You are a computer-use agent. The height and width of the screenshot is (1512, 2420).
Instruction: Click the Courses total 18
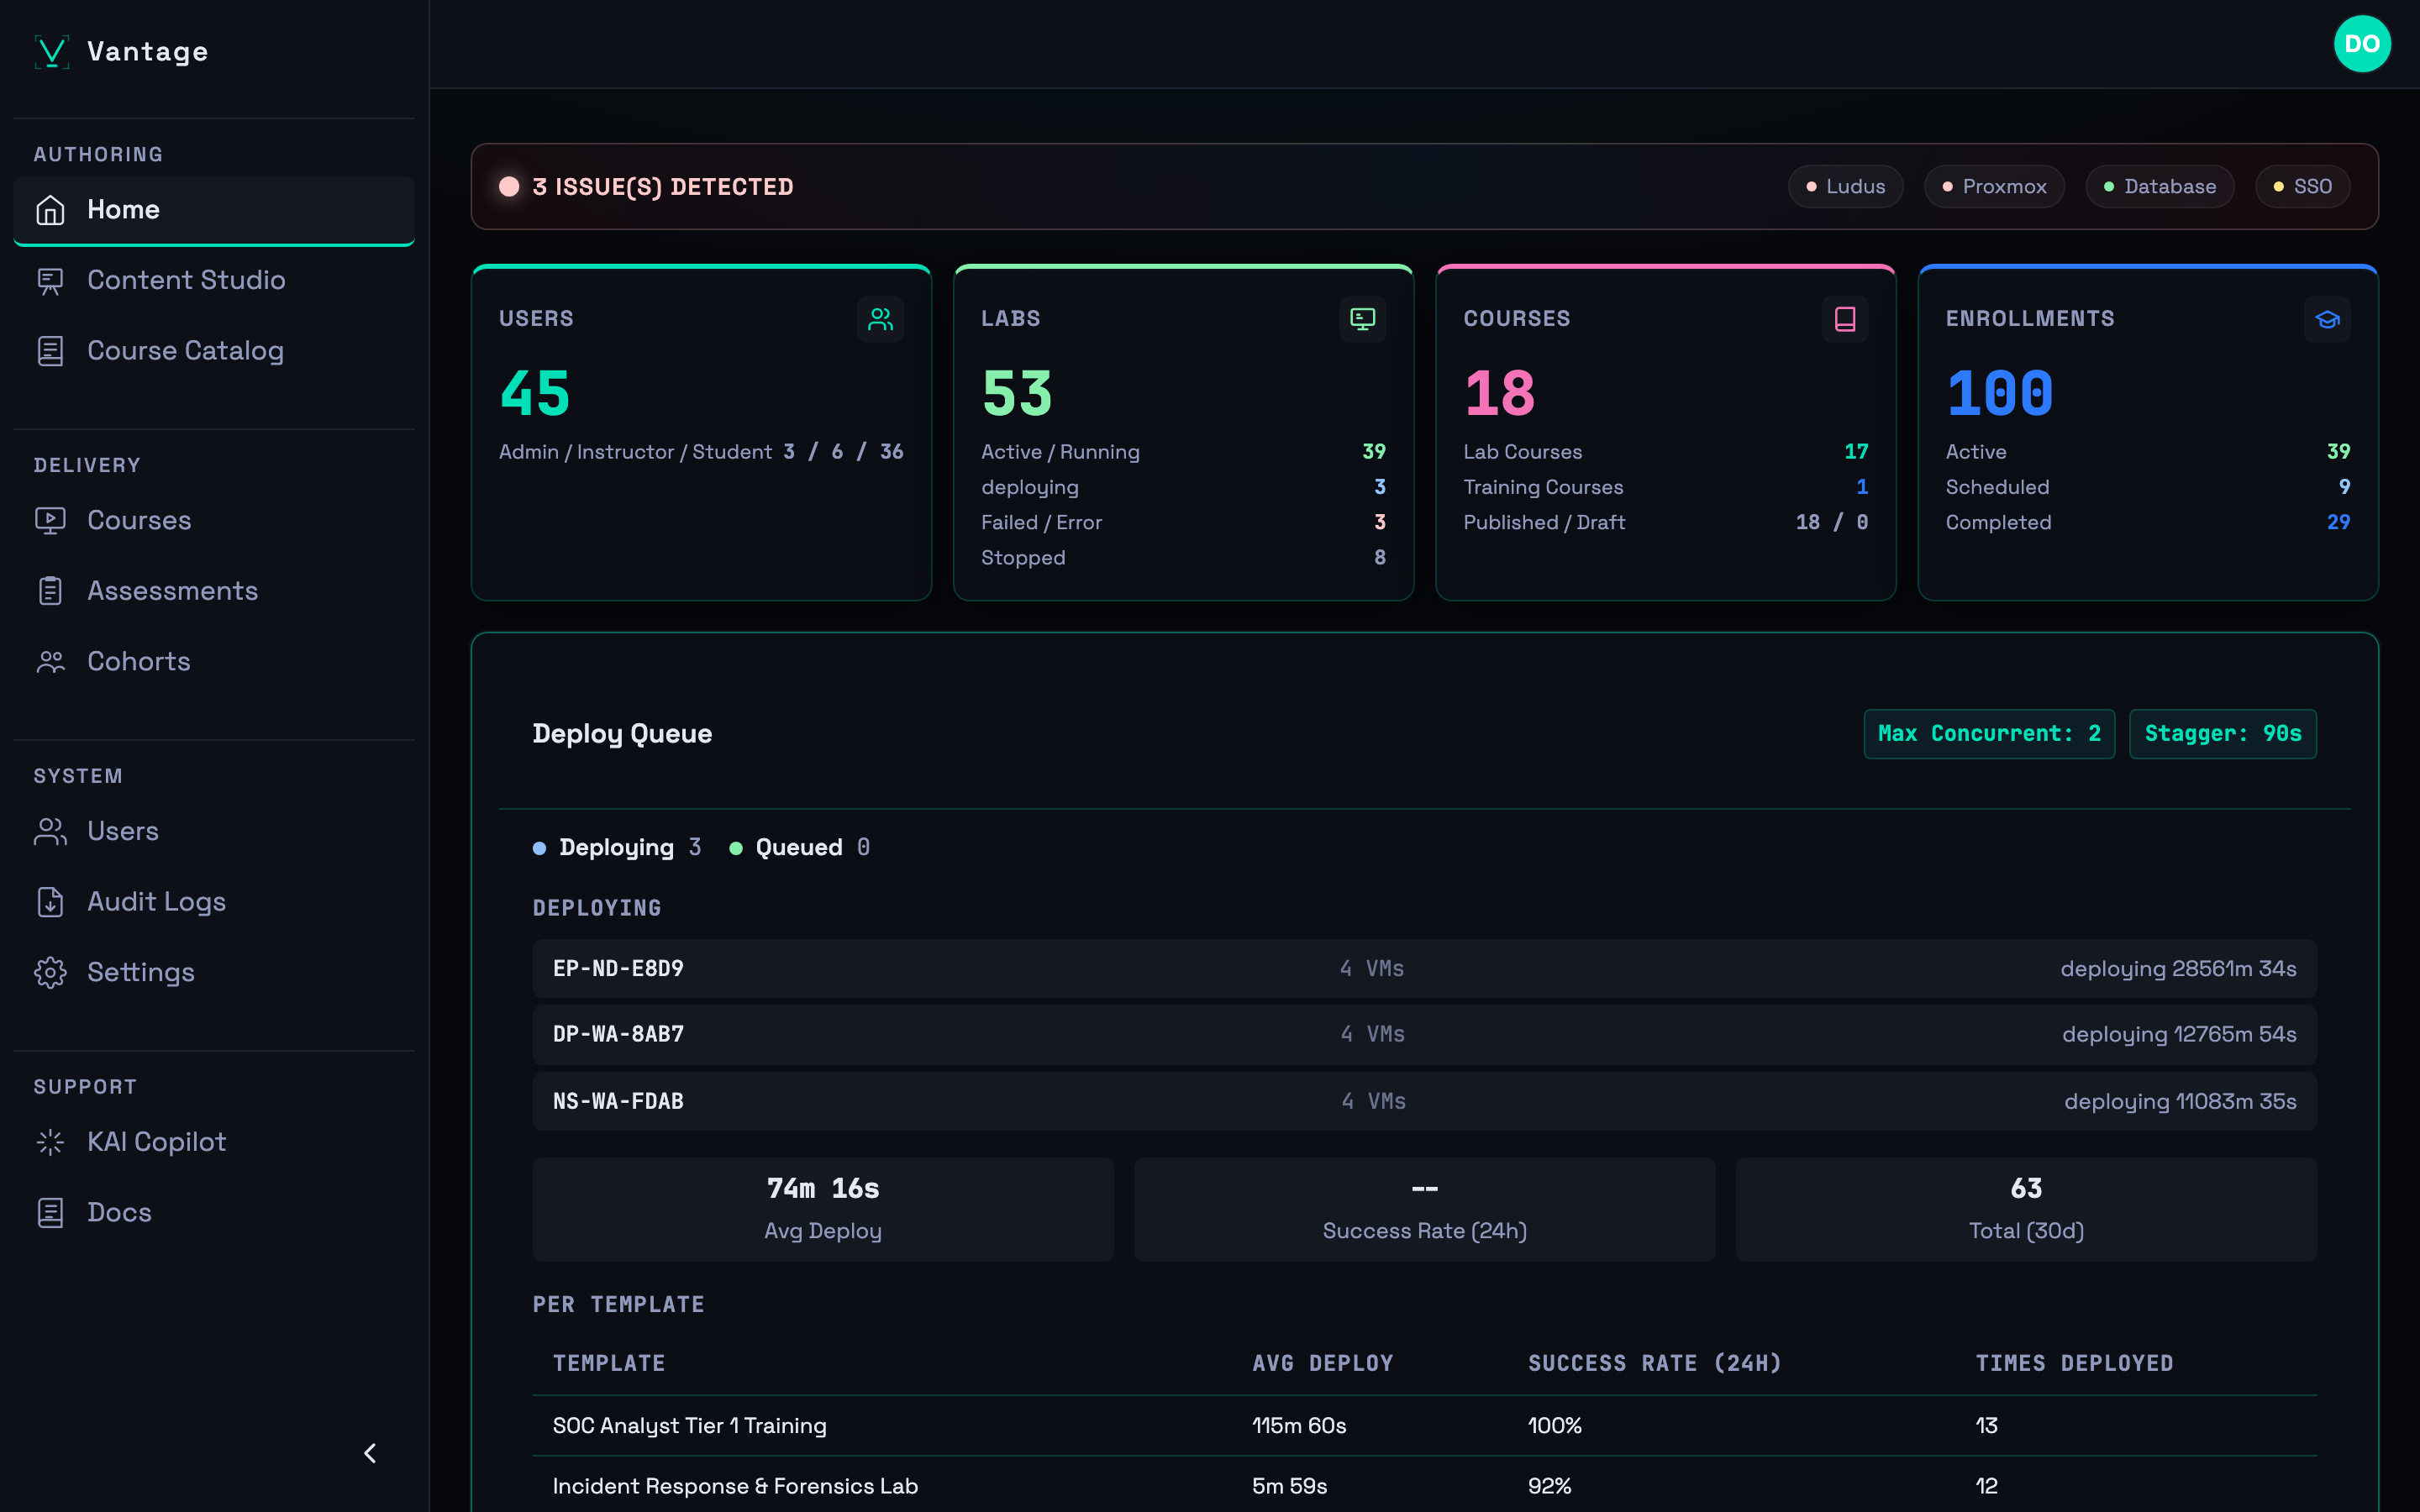tap(1499, 393)
